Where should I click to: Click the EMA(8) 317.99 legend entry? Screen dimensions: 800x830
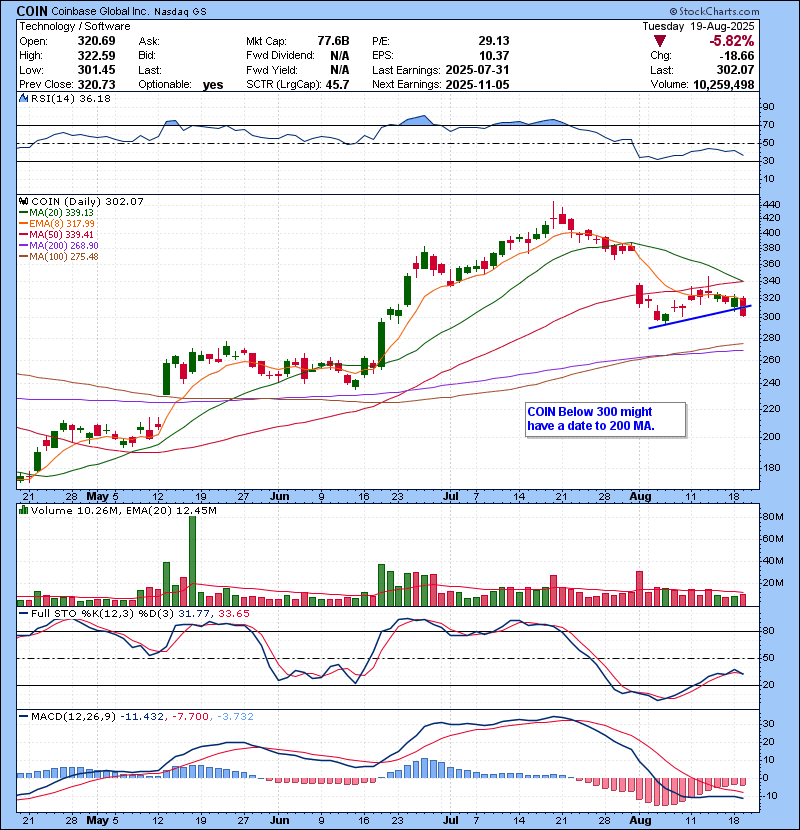pos(57,224)
